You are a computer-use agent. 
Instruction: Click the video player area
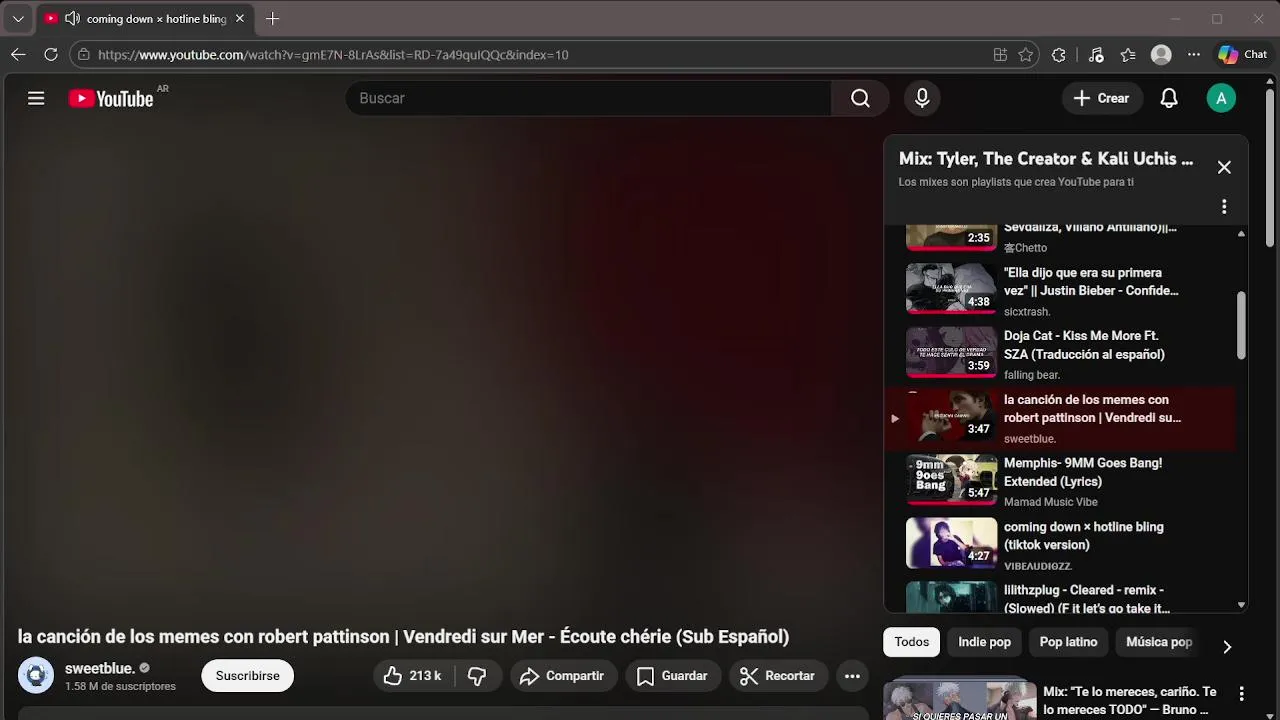(x=436, y=370)
